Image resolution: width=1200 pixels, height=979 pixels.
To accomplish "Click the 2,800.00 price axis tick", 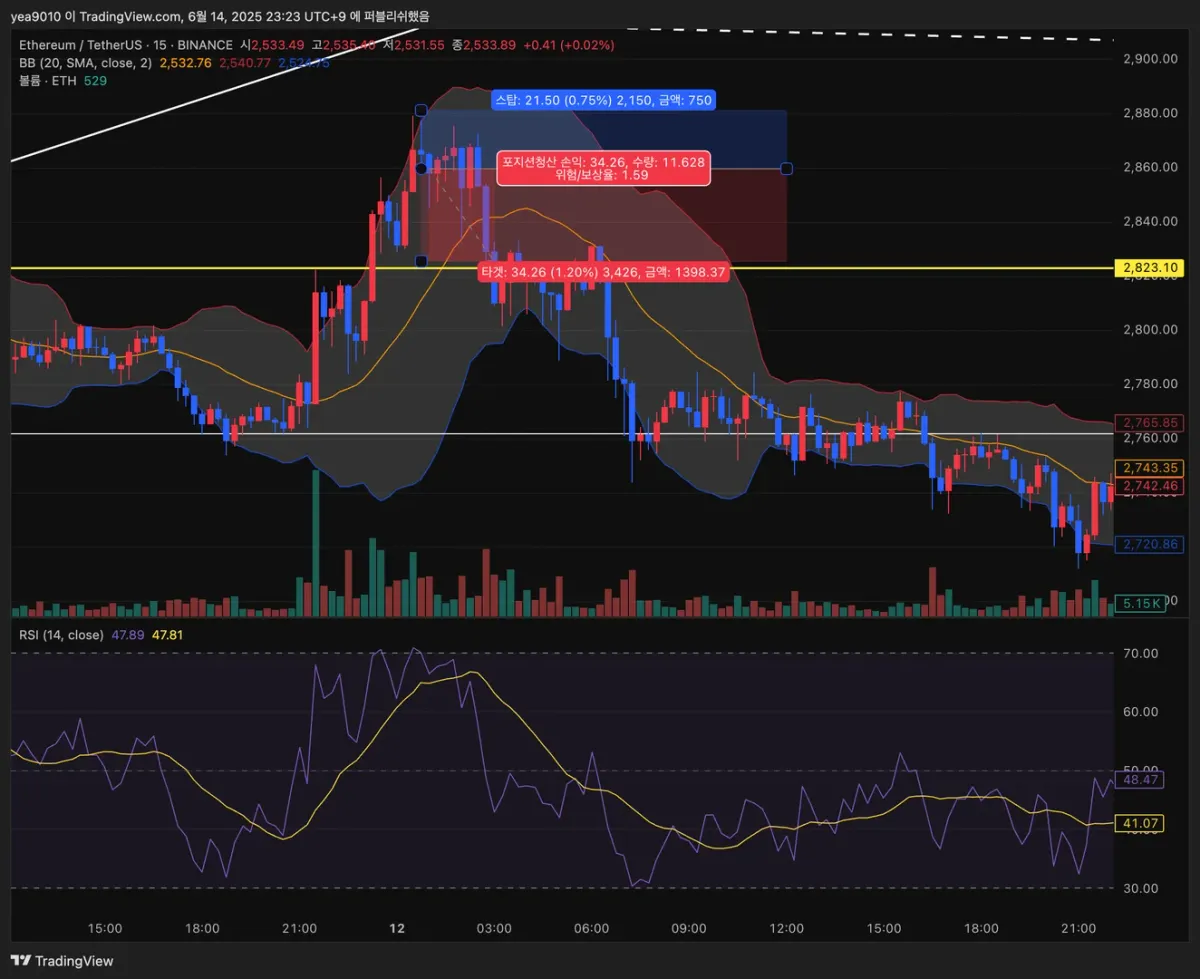I will [1148, 329].
